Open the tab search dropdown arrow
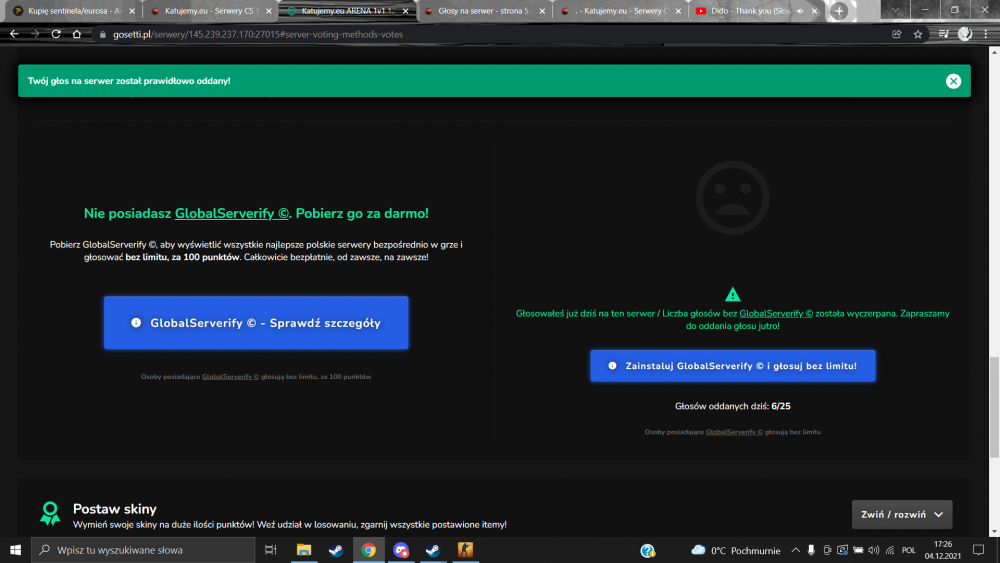The width and height of the screenshot is (1000, 563). coord(895,10)
